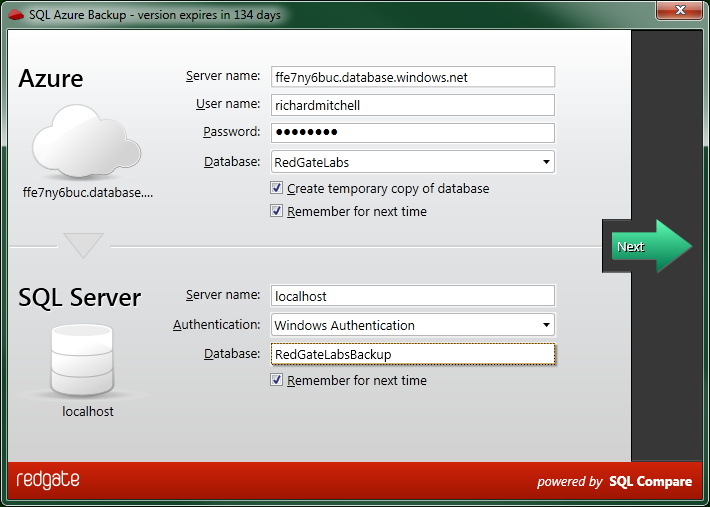The image size is (710, 507).
Task: Toggle Create temporary copy of database checkbox
Action: pos(276,187)
